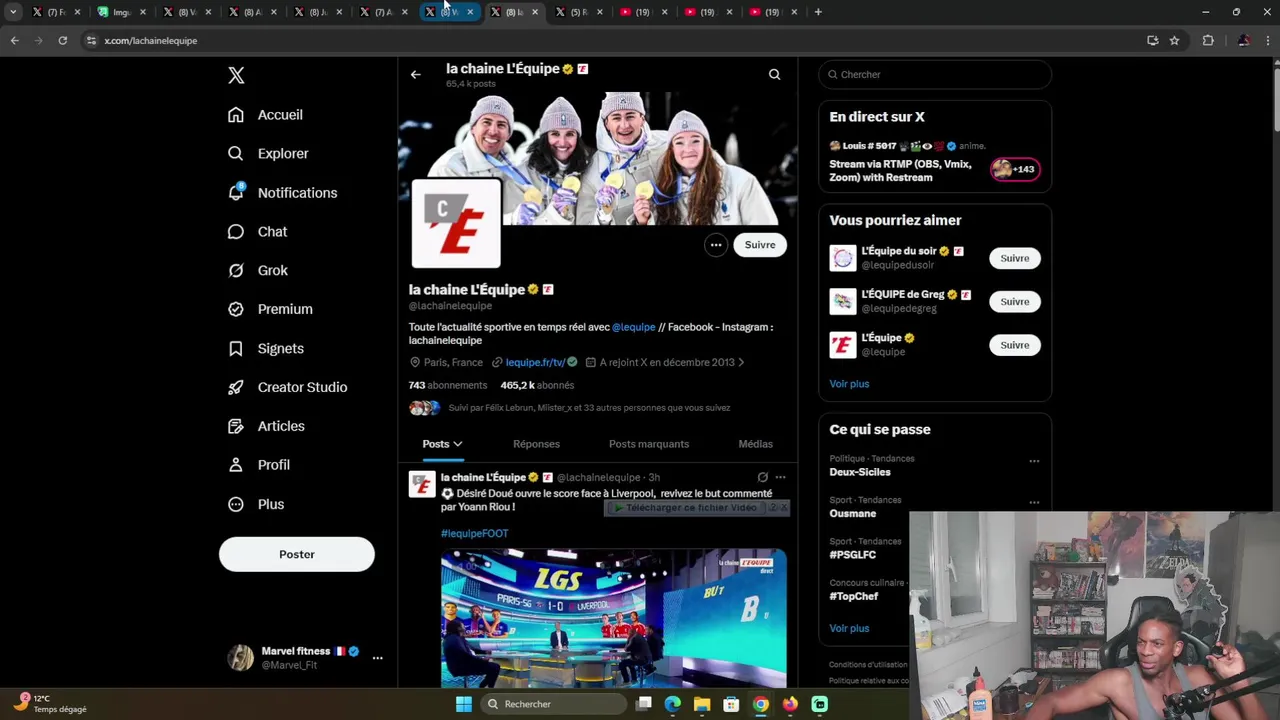This screenshot has height=720, width=1280.
Task: Click the Creator Studio rocket icon
Action: pos(236,388)
